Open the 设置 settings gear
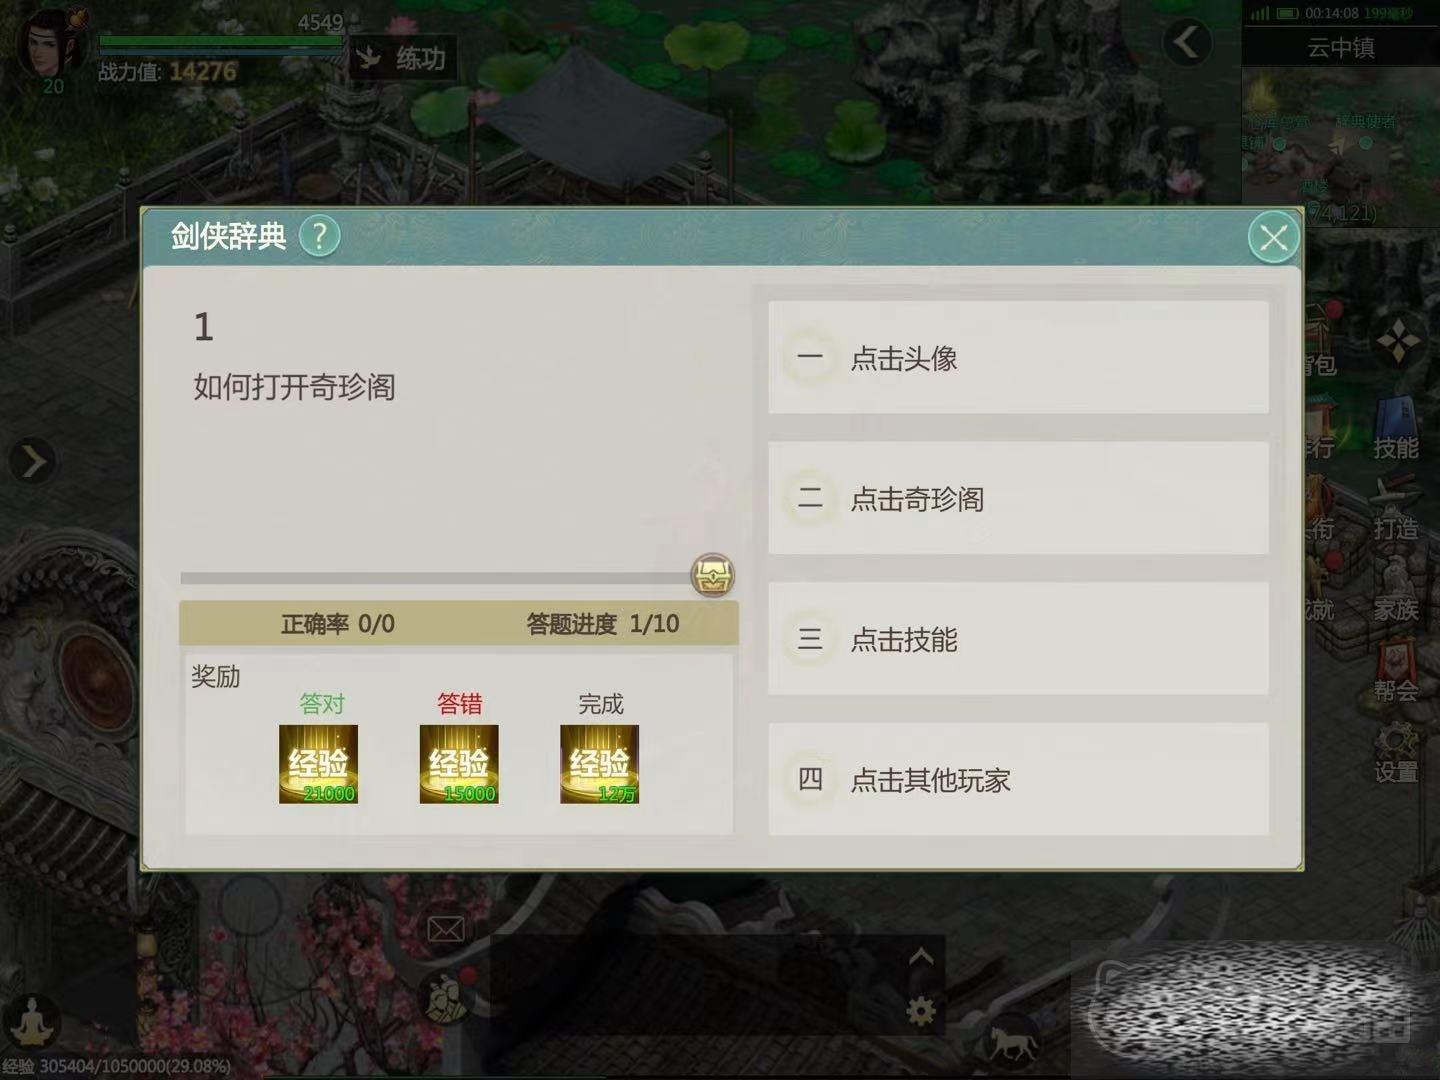 point(1396,753)
